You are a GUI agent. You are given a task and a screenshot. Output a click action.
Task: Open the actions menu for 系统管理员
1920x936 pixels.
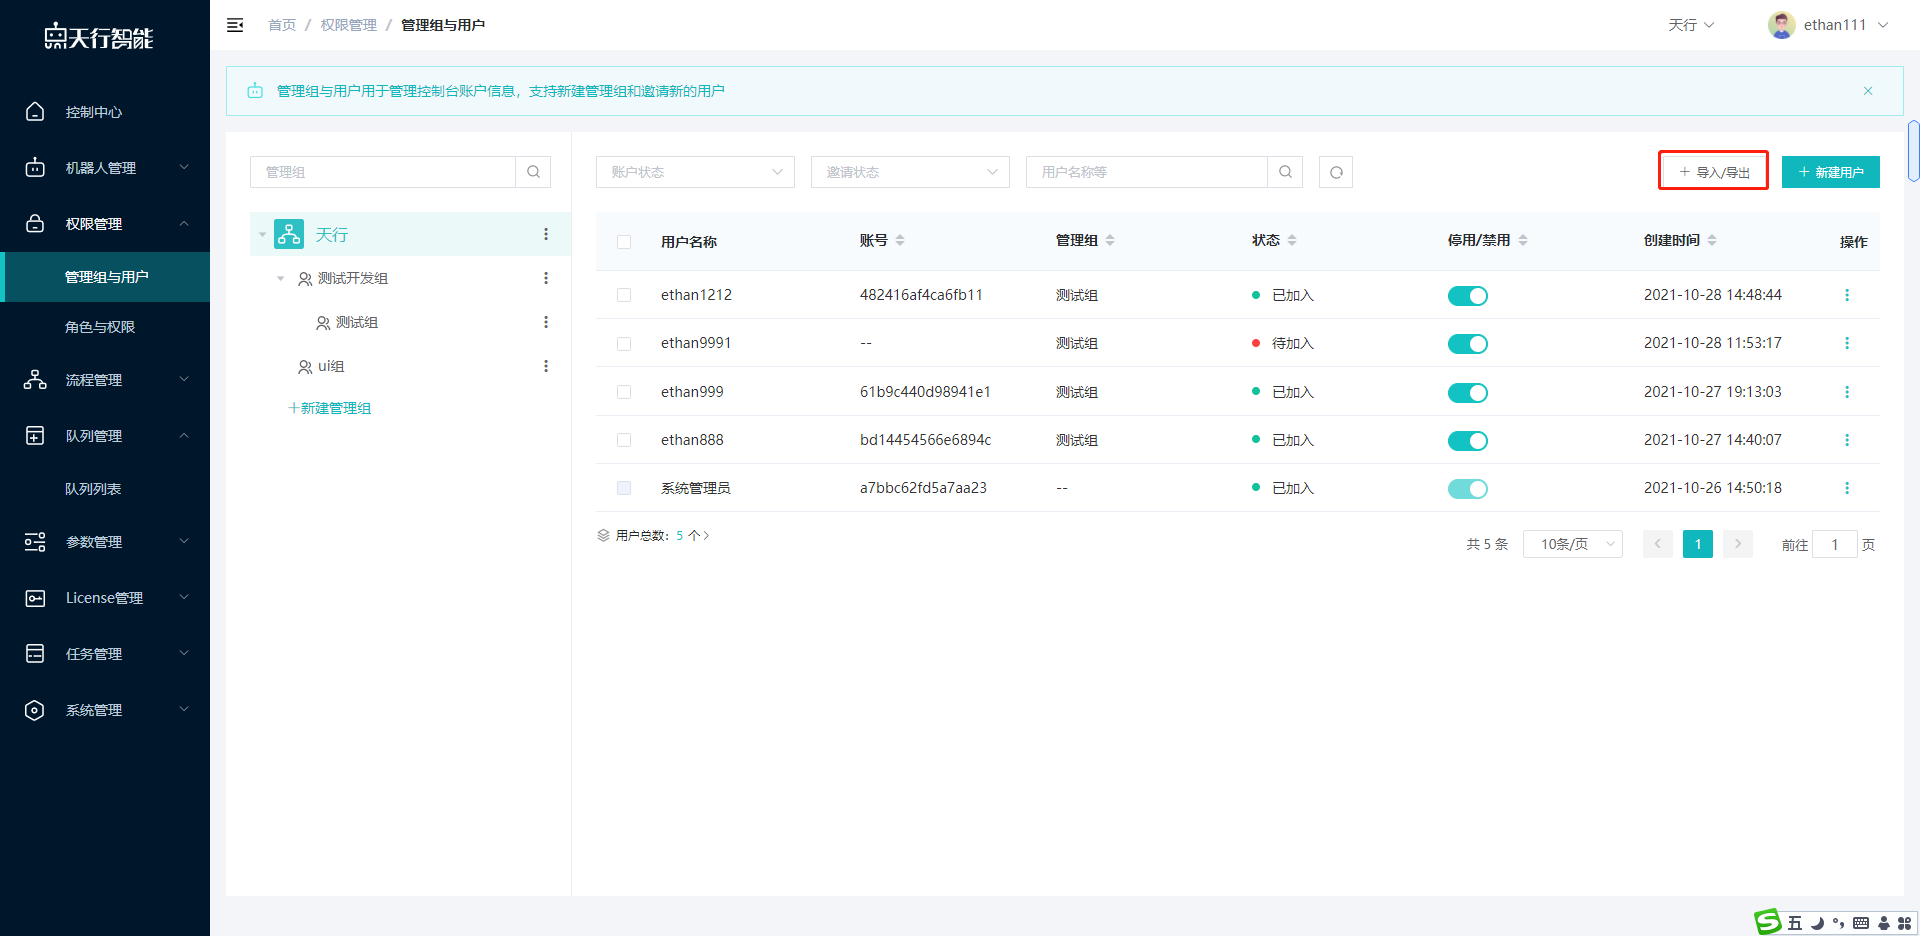(1847, 488)
